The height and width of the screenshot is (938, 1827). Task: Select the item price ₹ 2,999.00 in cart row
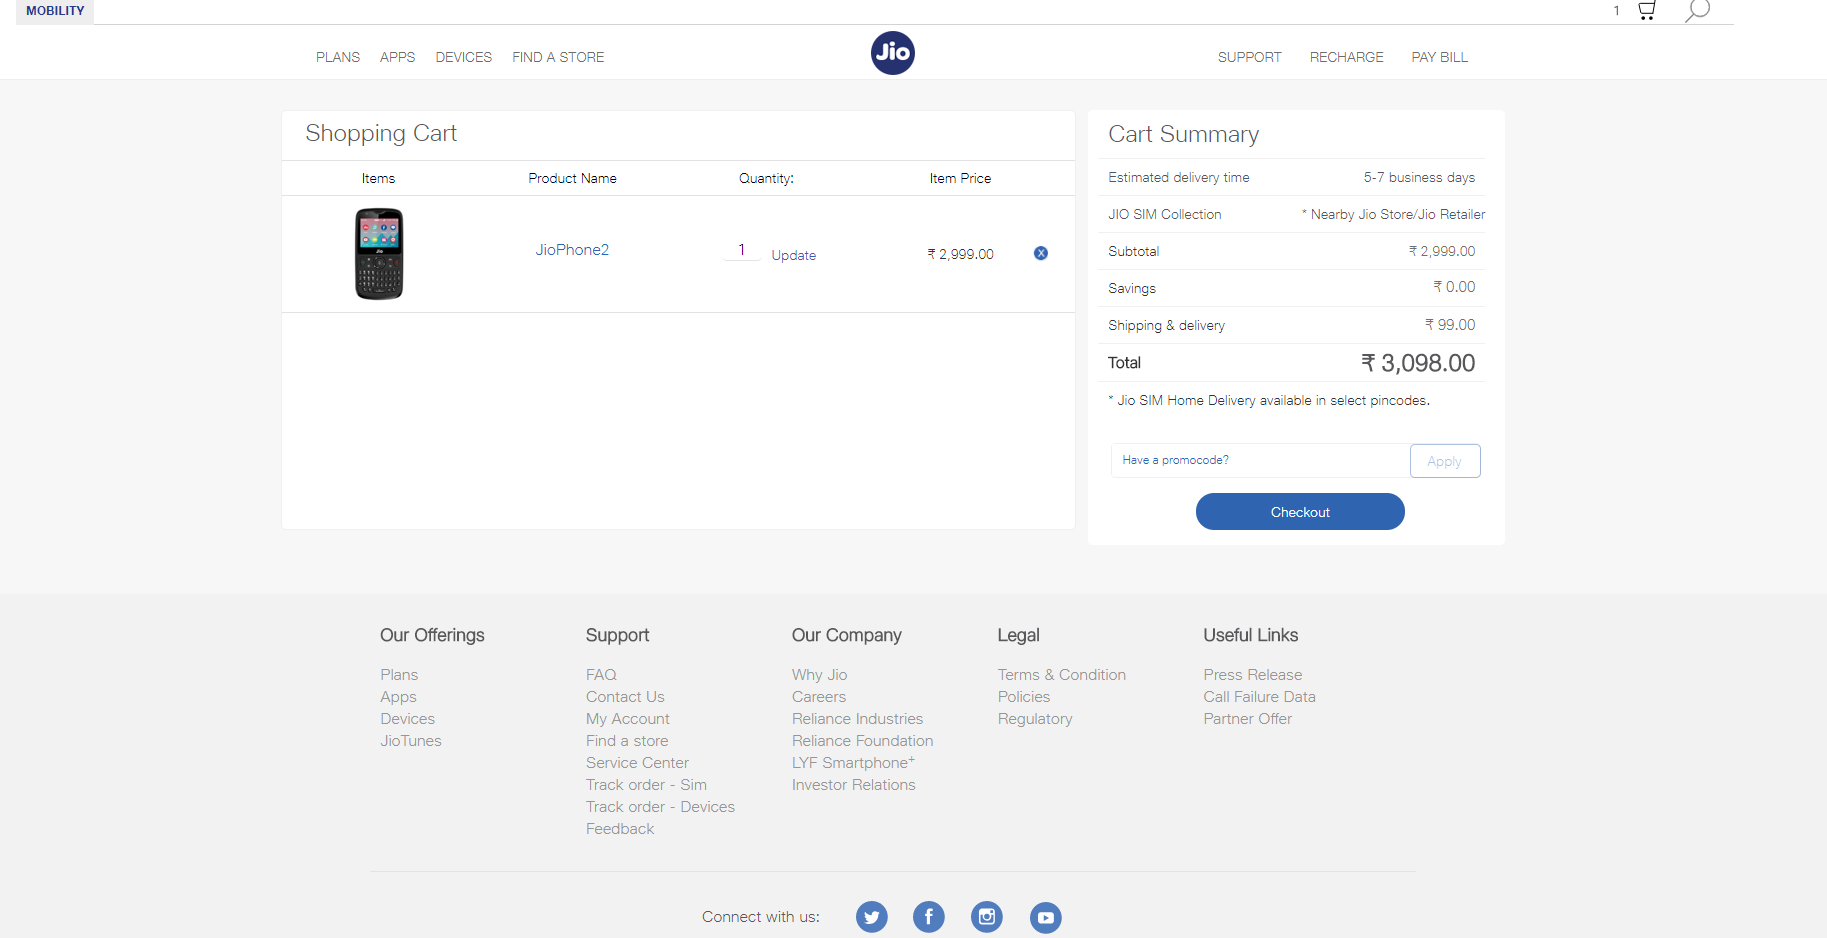(x=960, y=254)
